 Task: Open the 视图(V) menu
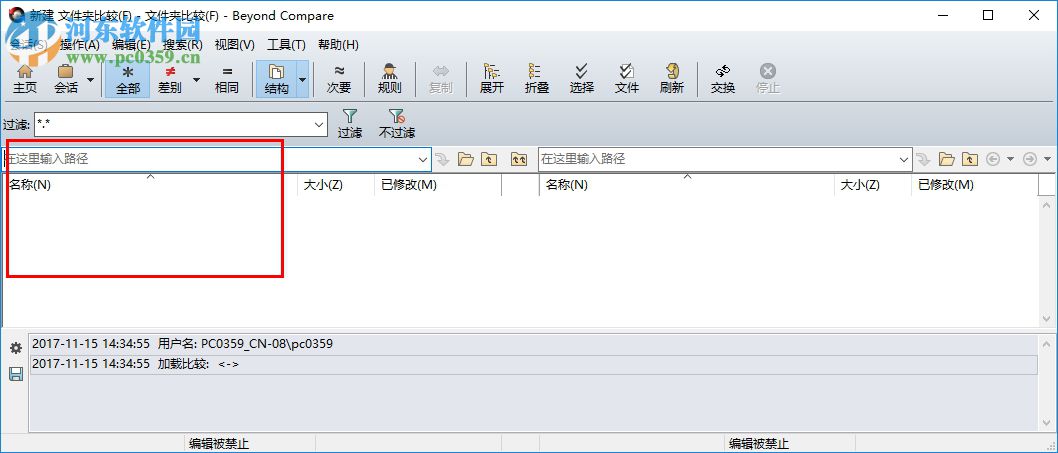pyautogui.click(x=234, y=45)
